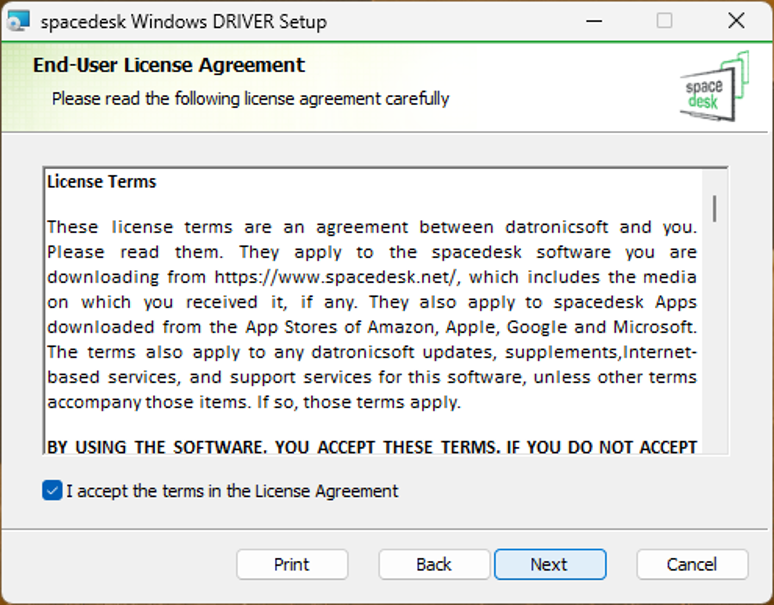Click the "License Terms" heading
This screenshot has width=774, height=605.
point(102,182)
